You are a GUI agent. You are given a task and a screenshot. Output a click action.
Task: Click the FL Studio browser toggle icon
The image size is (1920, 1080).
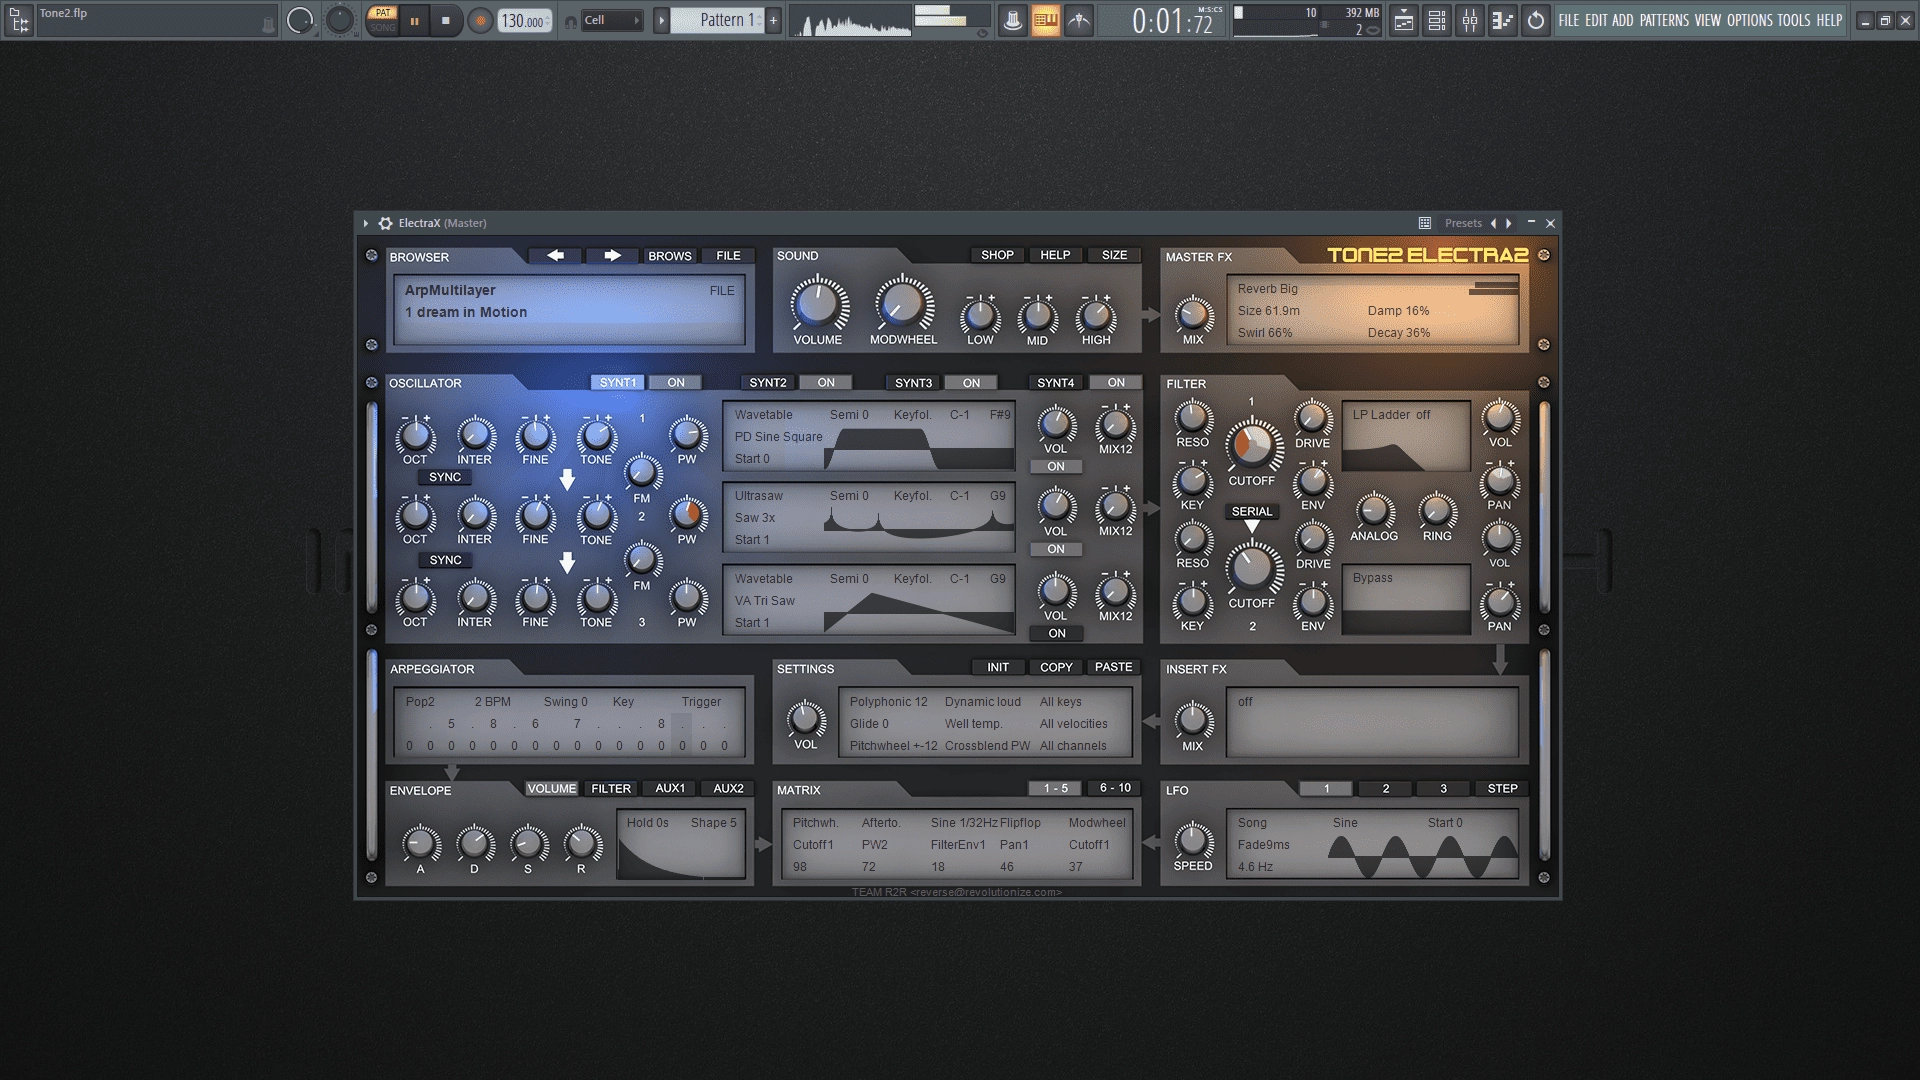tap(18, 20)
